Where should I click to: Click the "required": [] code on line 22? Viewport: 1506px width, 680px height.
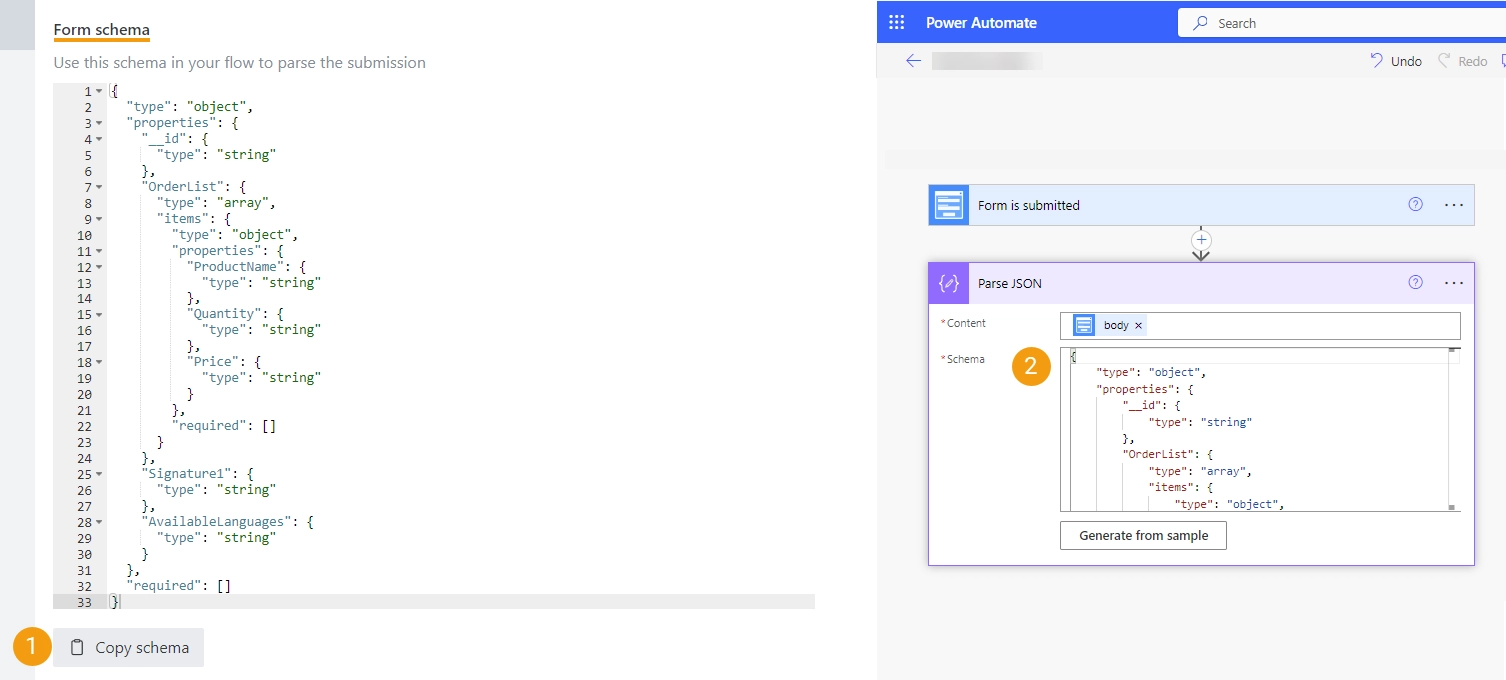tap(224, 426)
